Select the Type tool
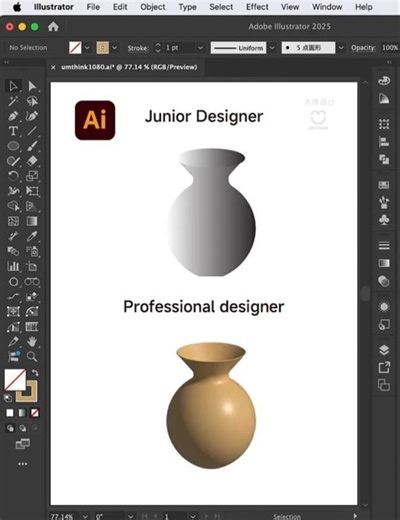Viewport: 400px width, 520px height. 13,131
